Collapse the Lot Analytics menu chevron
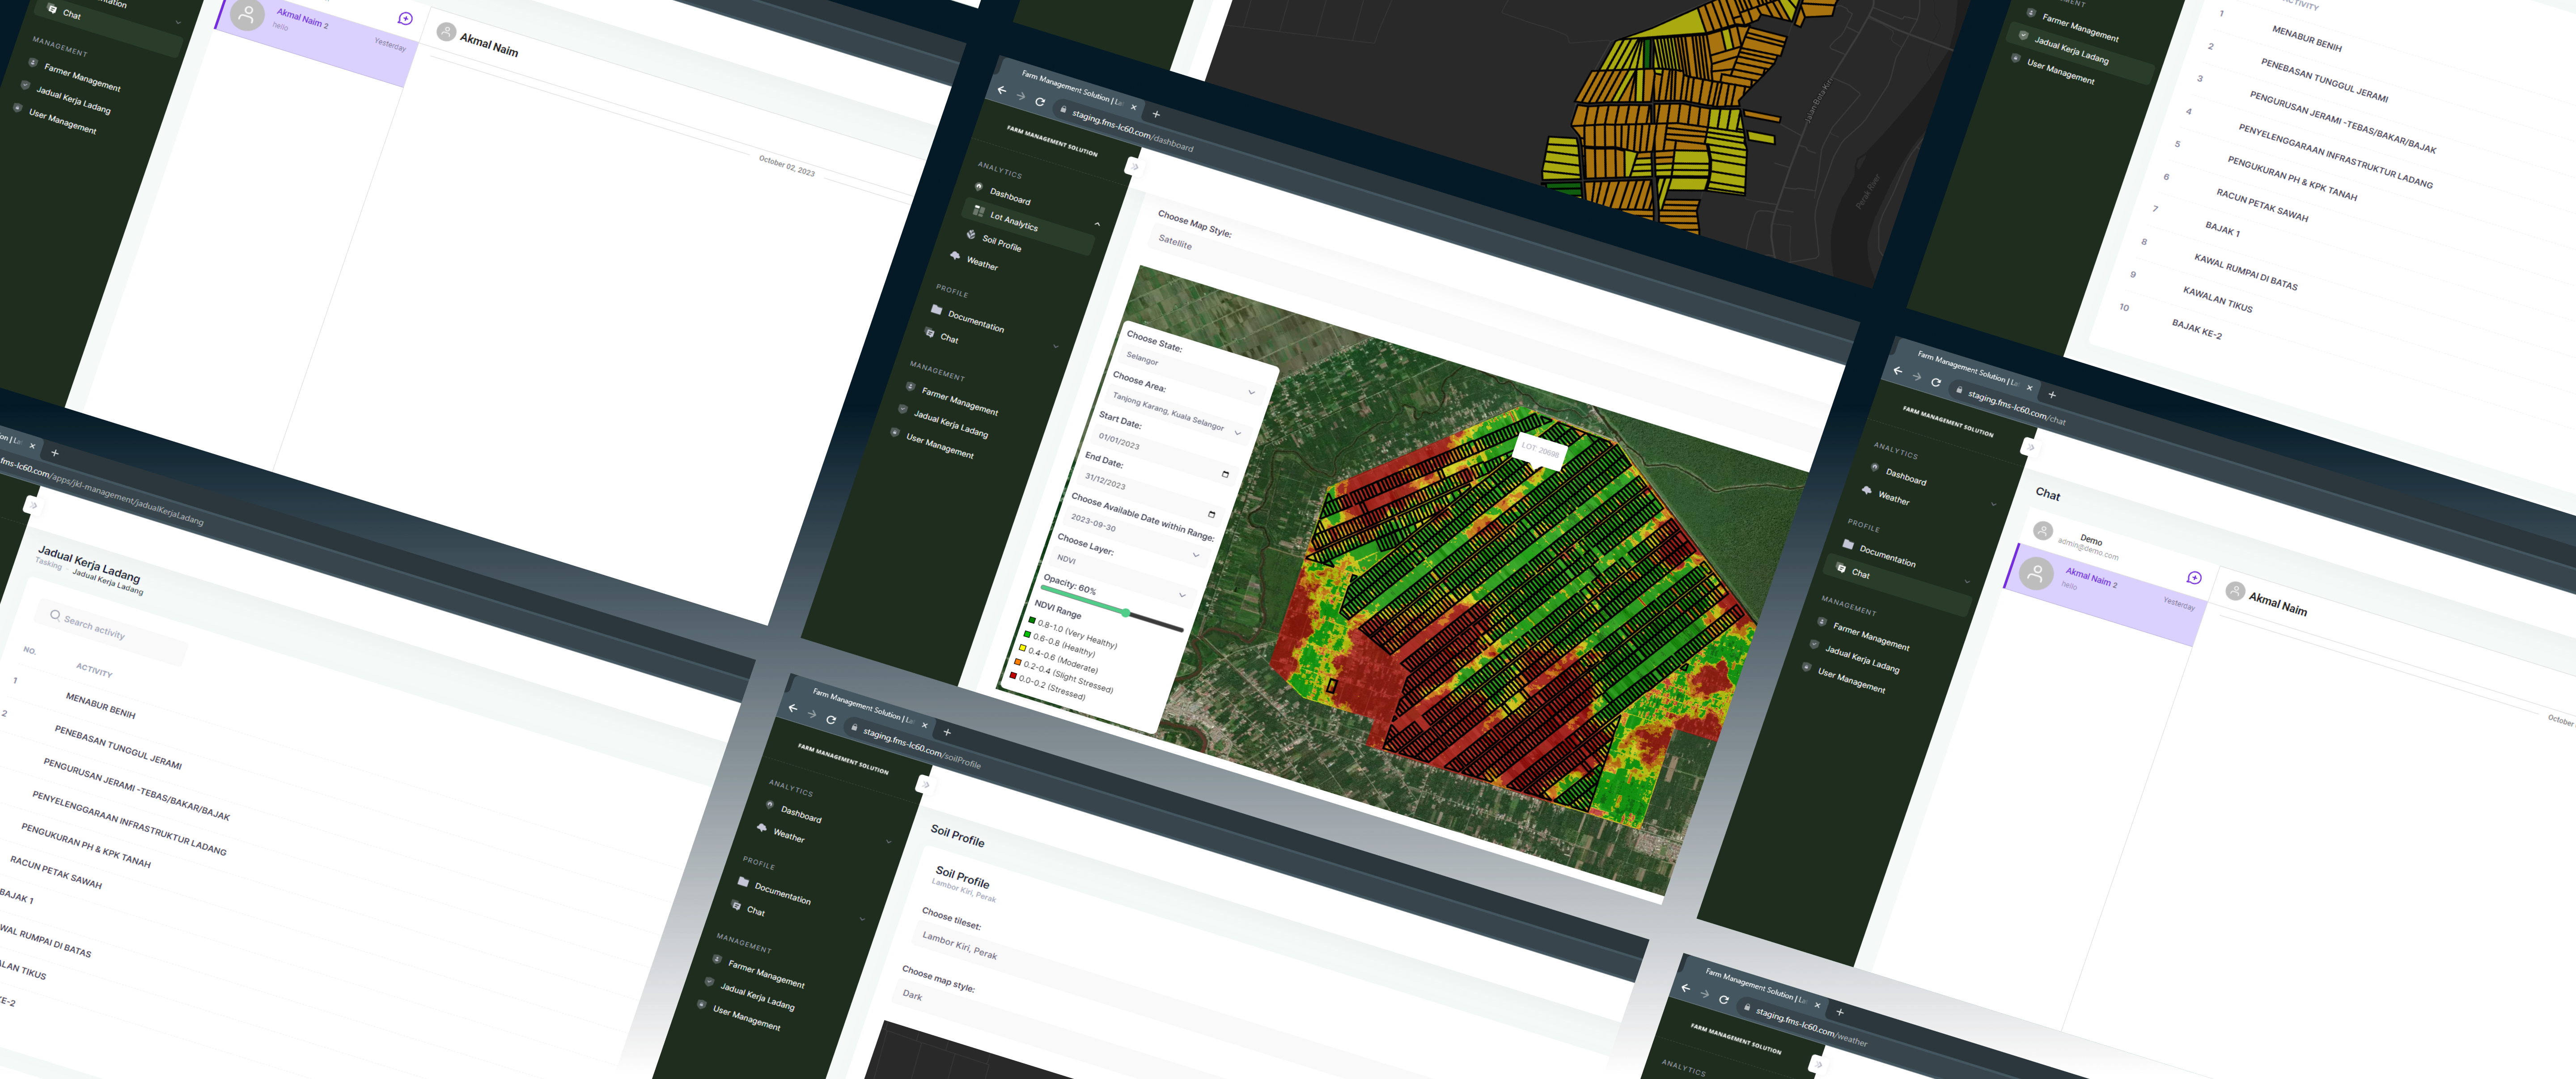Screen dimensions: 2576x1079 click(1097, 224)
